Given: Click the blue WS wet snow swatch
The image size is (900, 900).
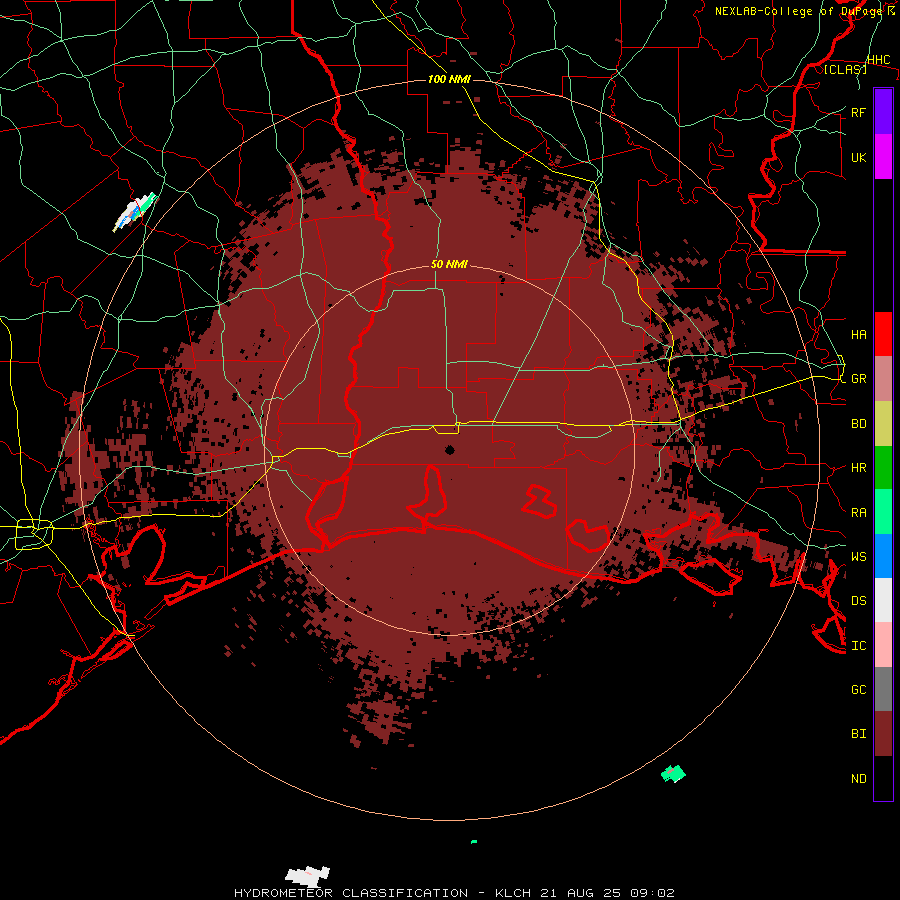Looking at the screenshot, I should [883, 556].
